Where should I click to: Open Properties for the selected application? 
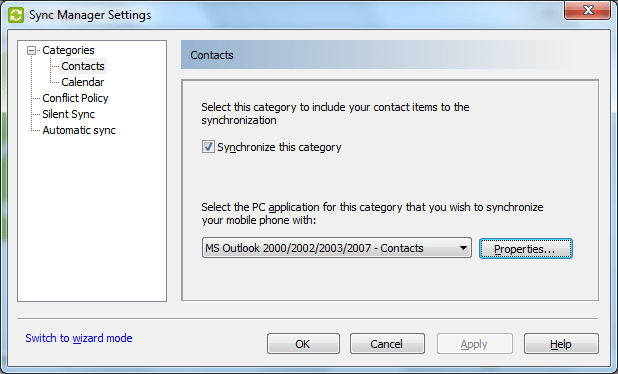point(526,249)
